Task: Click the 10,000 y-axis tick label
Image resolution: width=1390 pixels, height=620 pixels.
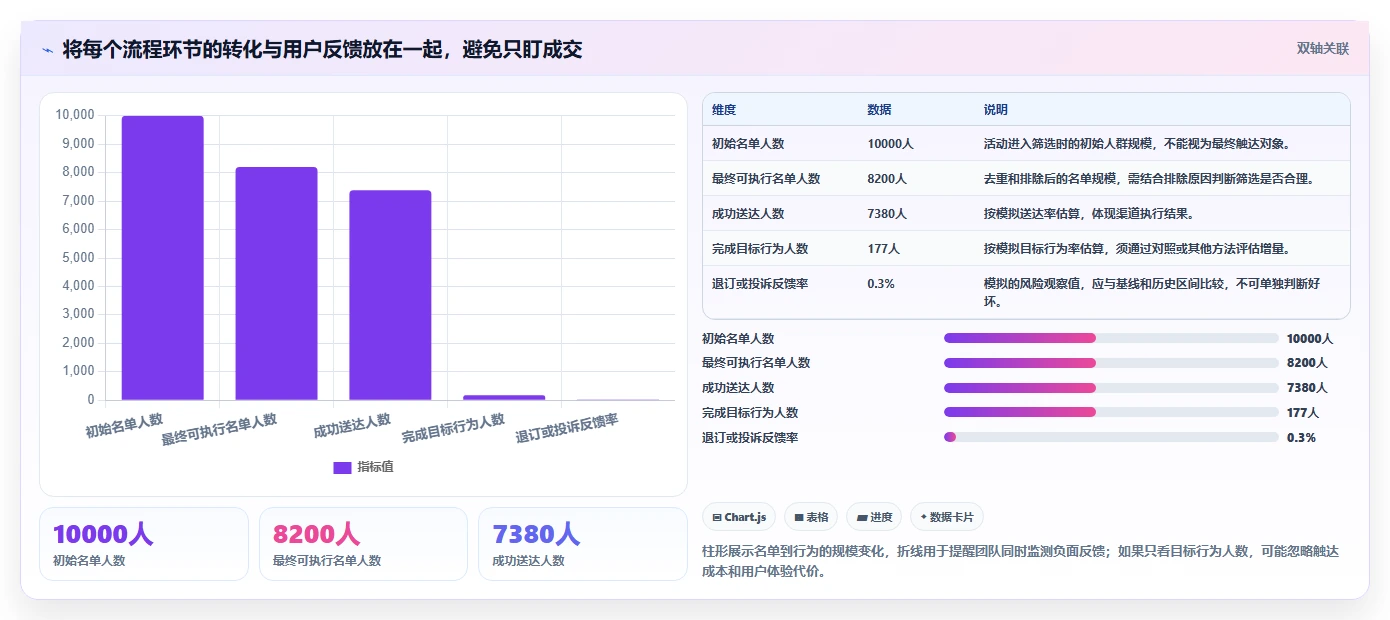Action: coord(75,115)
